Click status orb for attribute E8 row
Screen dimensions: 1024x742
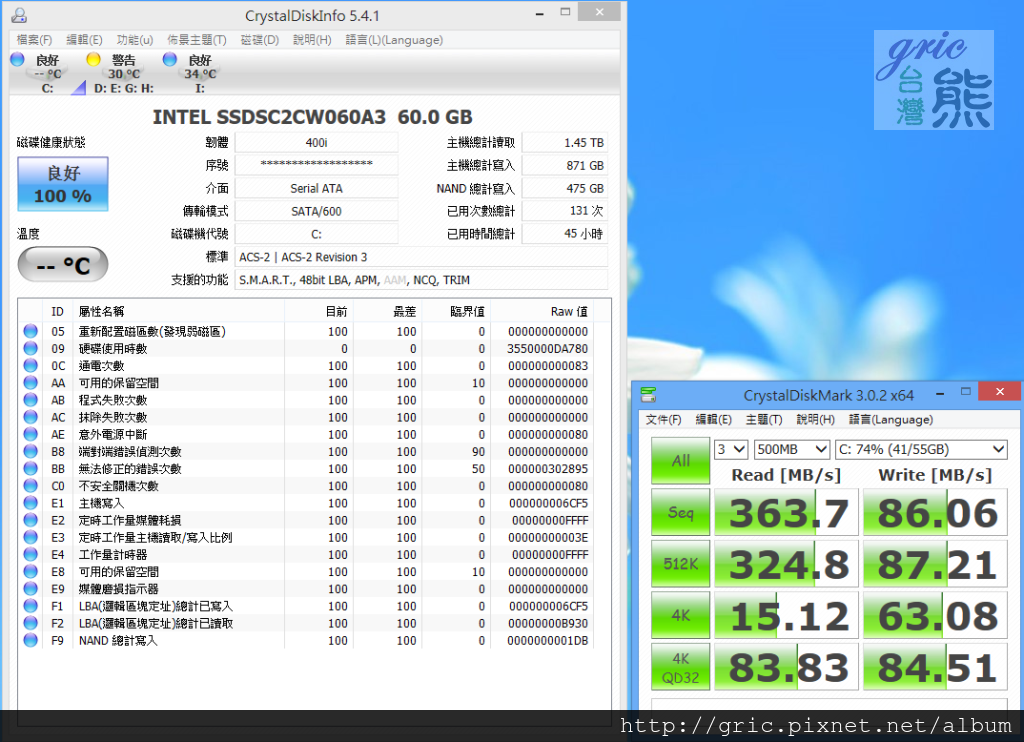31,572
